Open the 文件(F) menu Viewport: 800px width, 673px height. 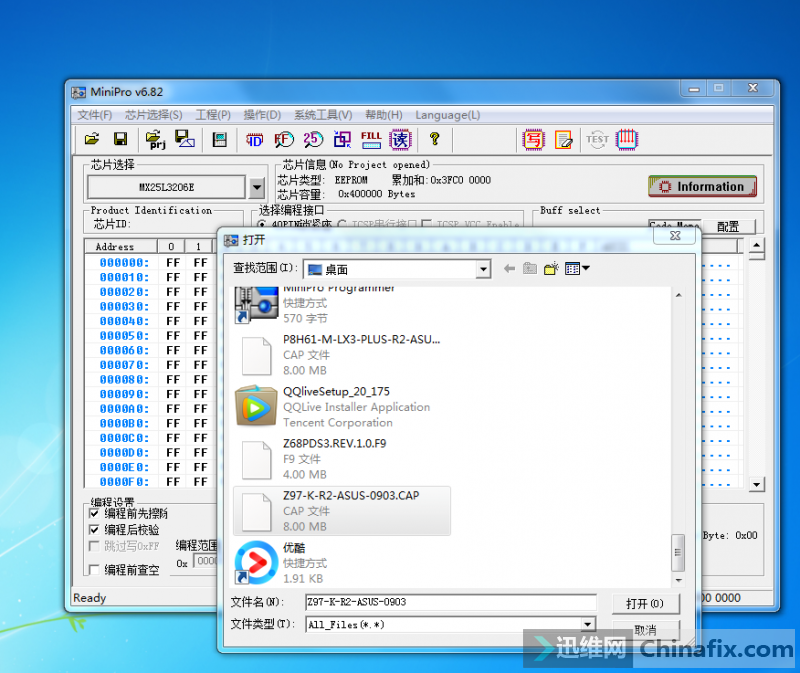coord(95,115)
